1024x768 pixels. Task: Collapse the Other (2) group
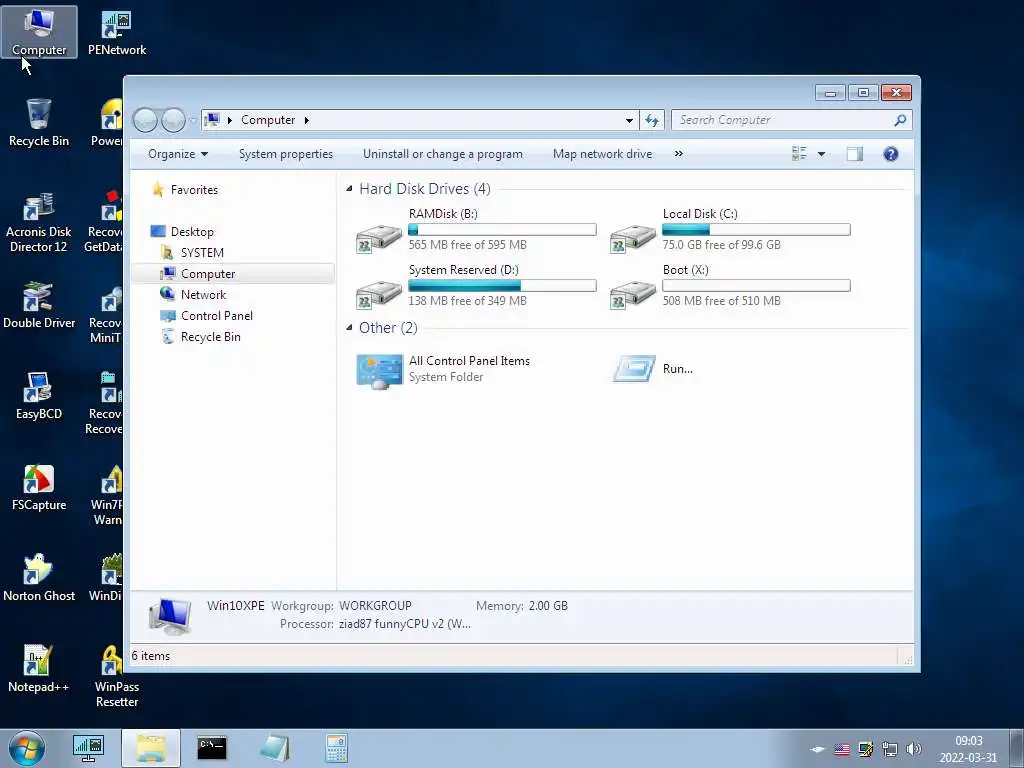tap(349, 328)
